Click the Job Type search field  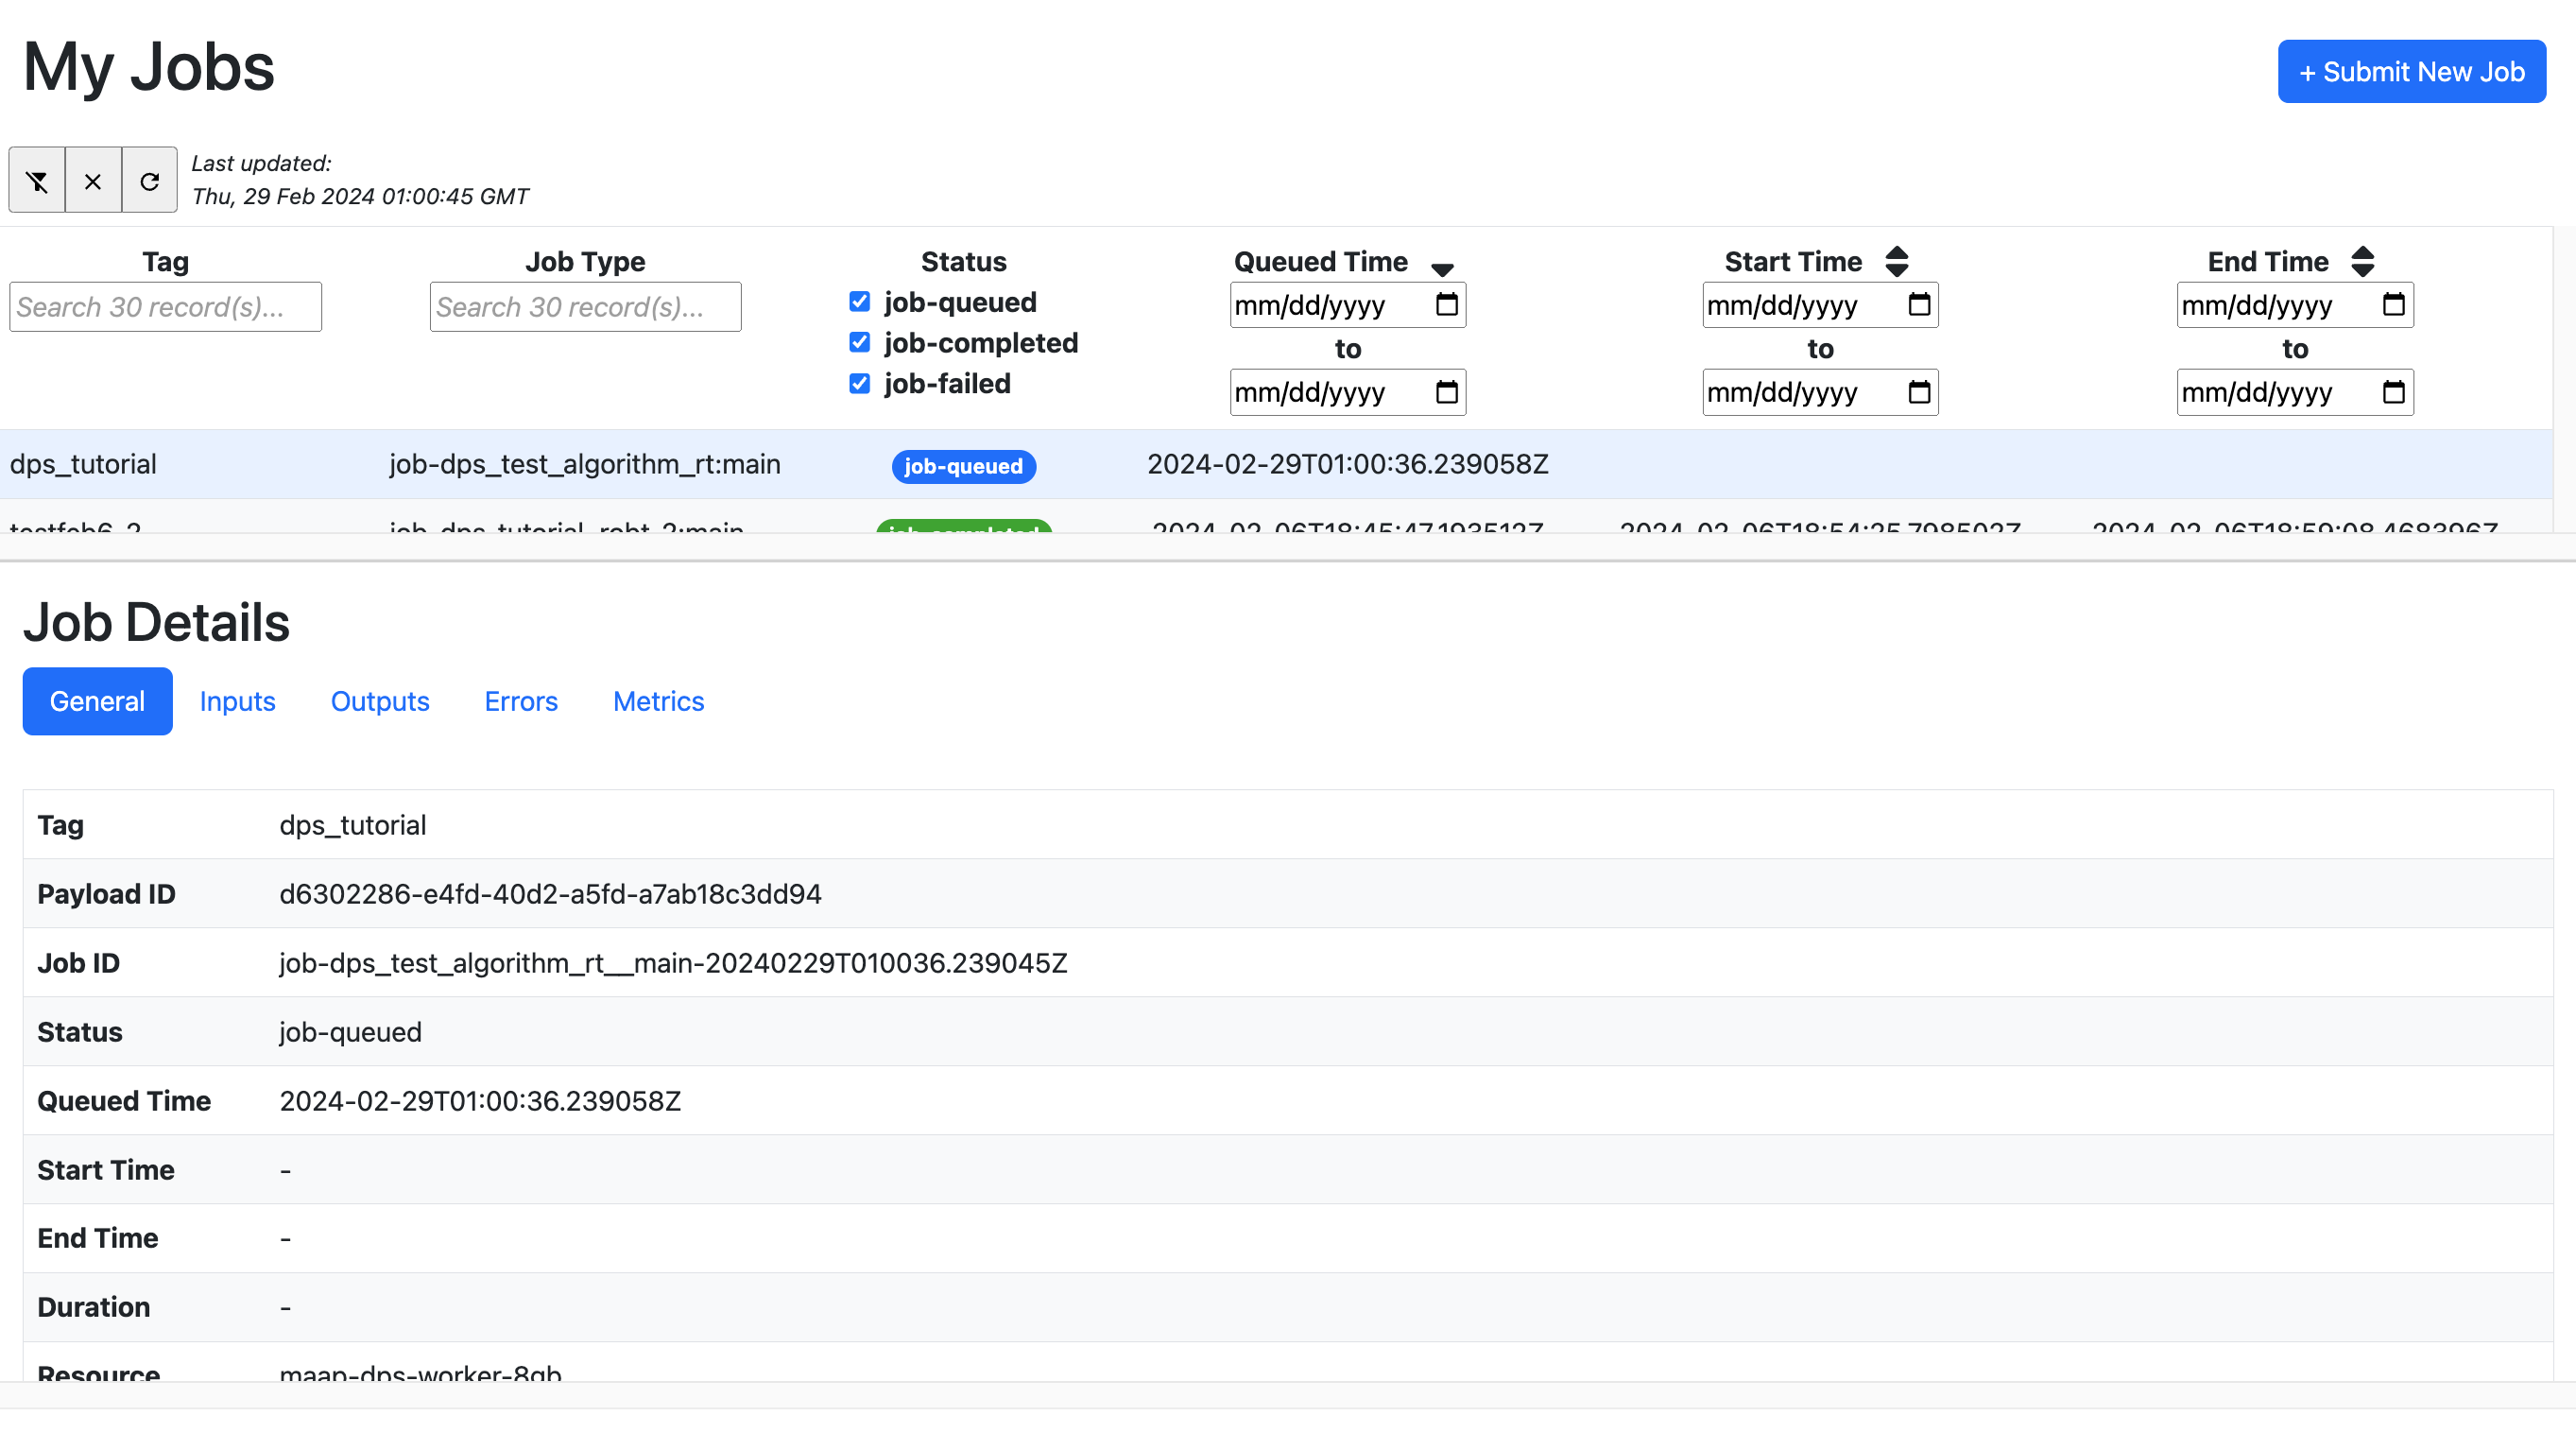585,306
